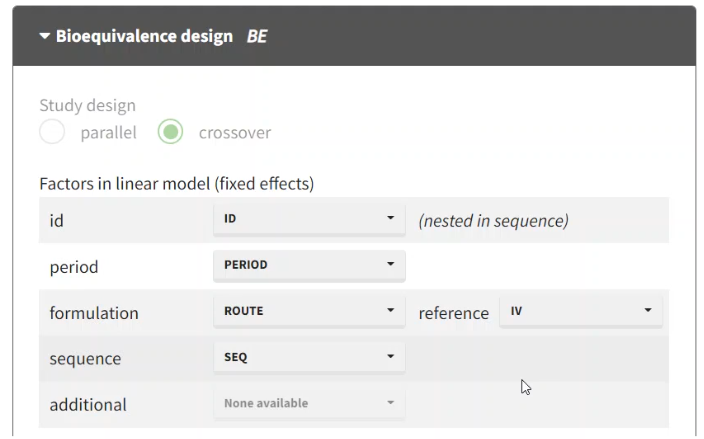Click the additional dropdown showing None available
704x439 pixels.
point(308,403)
